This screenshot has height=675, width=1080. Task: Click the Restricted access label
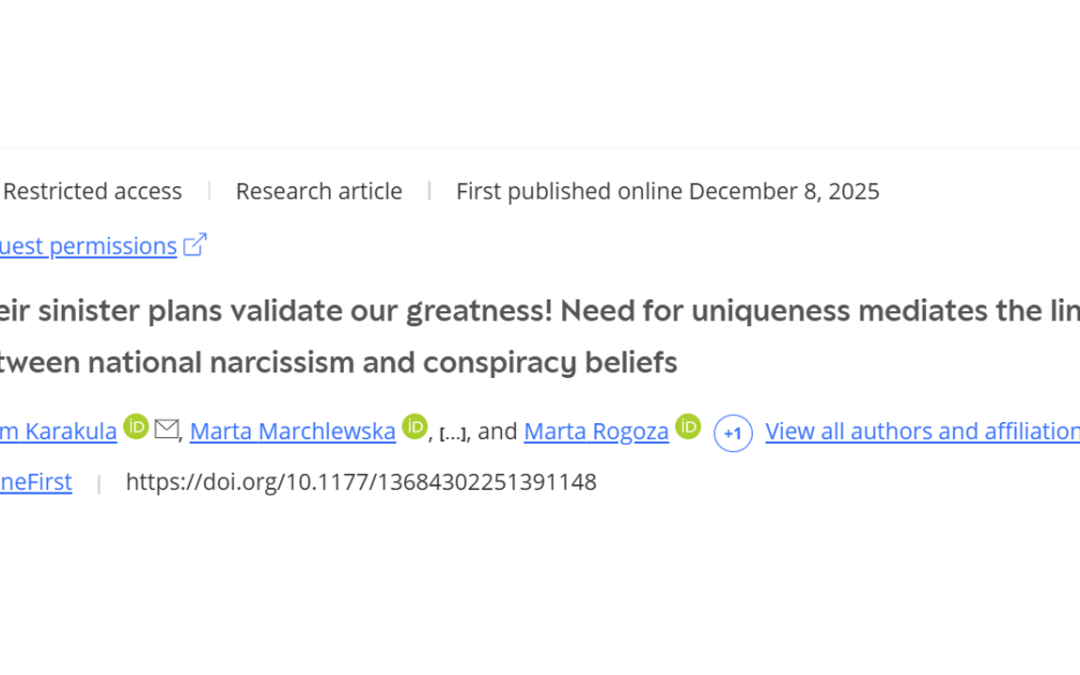coord(92,191)
